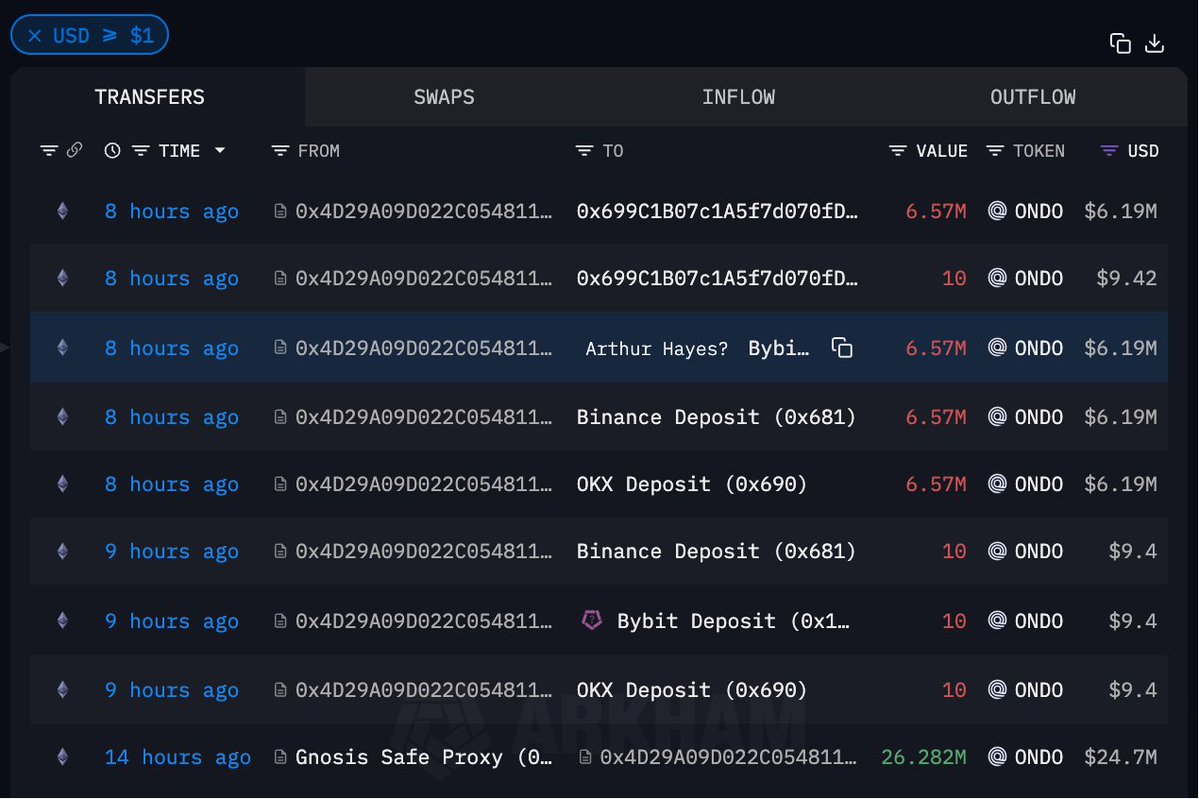Screen dimensions: 1199x799
Task: Open ONDO token icon in Arthur Hayes row
Action: (997, 348)
